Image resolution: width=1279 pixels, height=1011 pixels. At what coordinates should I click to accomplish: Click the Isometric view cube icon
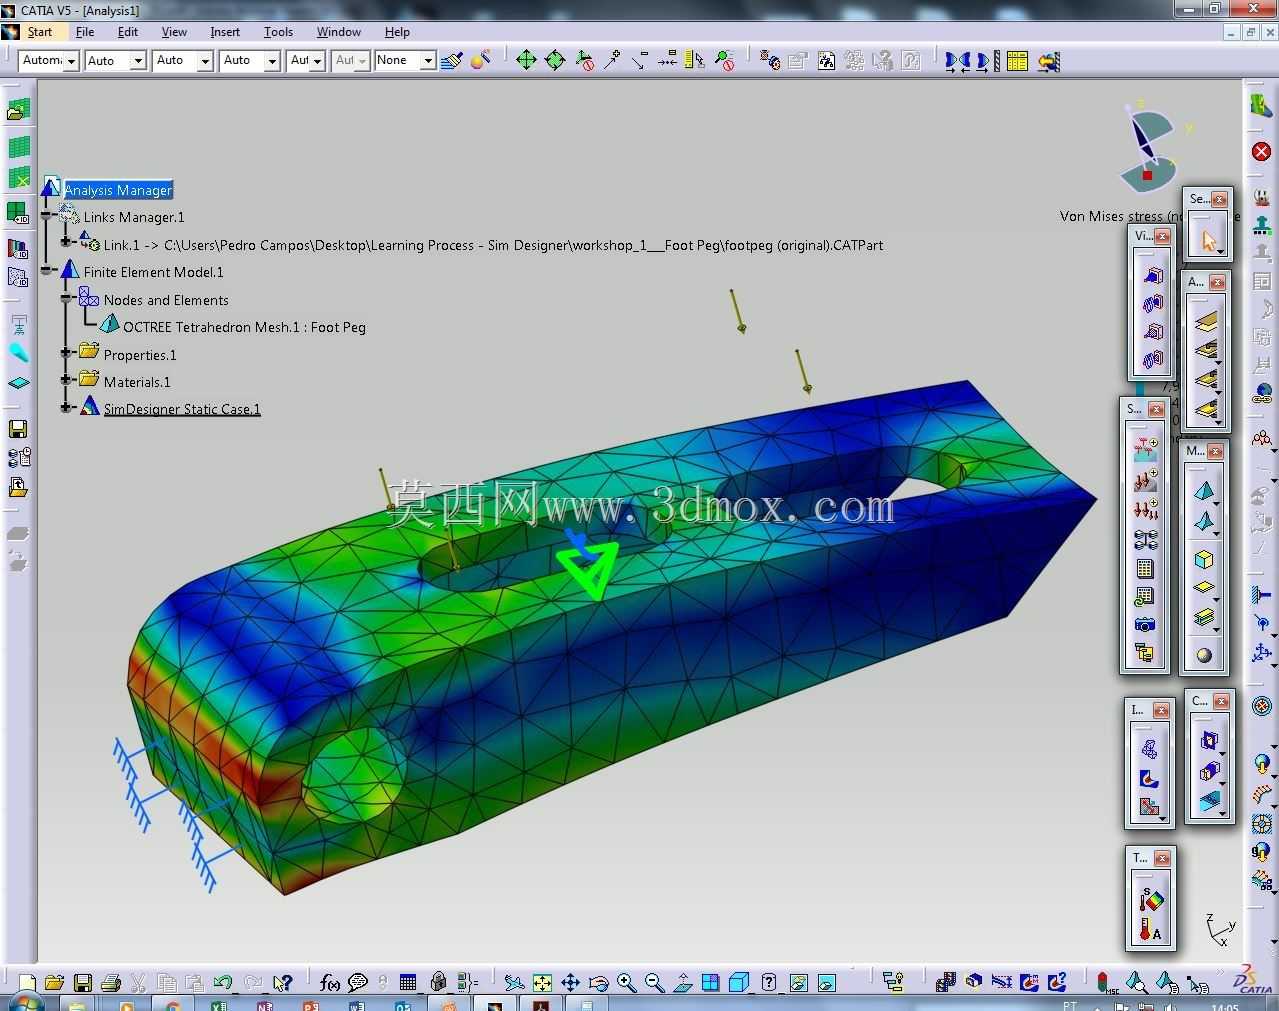(738, 983)
